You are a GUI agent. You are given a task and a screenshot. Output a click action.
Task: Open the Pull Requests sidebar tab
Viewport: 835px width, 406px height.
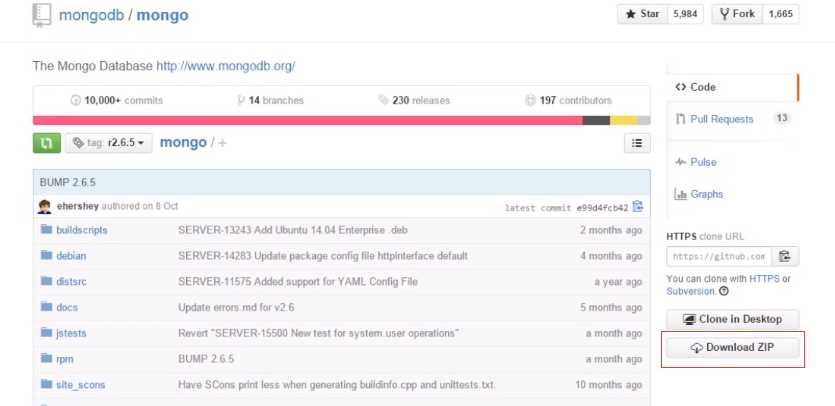[x=722, y=119]
